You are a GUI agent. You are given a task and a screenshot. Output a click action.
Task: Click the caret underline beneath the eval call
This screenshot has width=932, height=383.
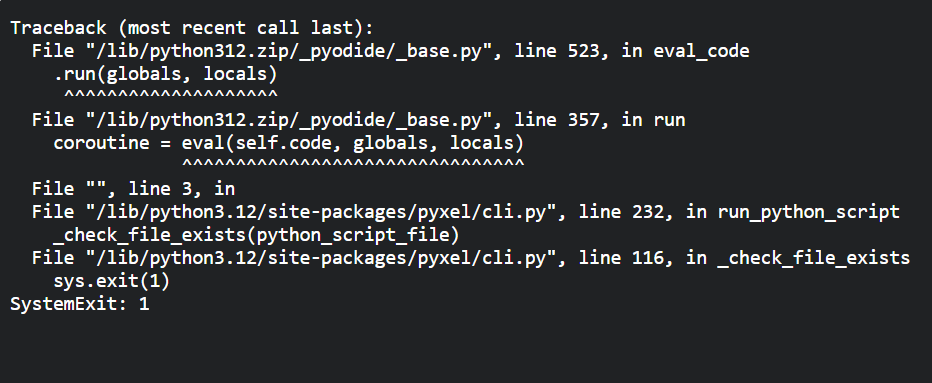(353, 164)
